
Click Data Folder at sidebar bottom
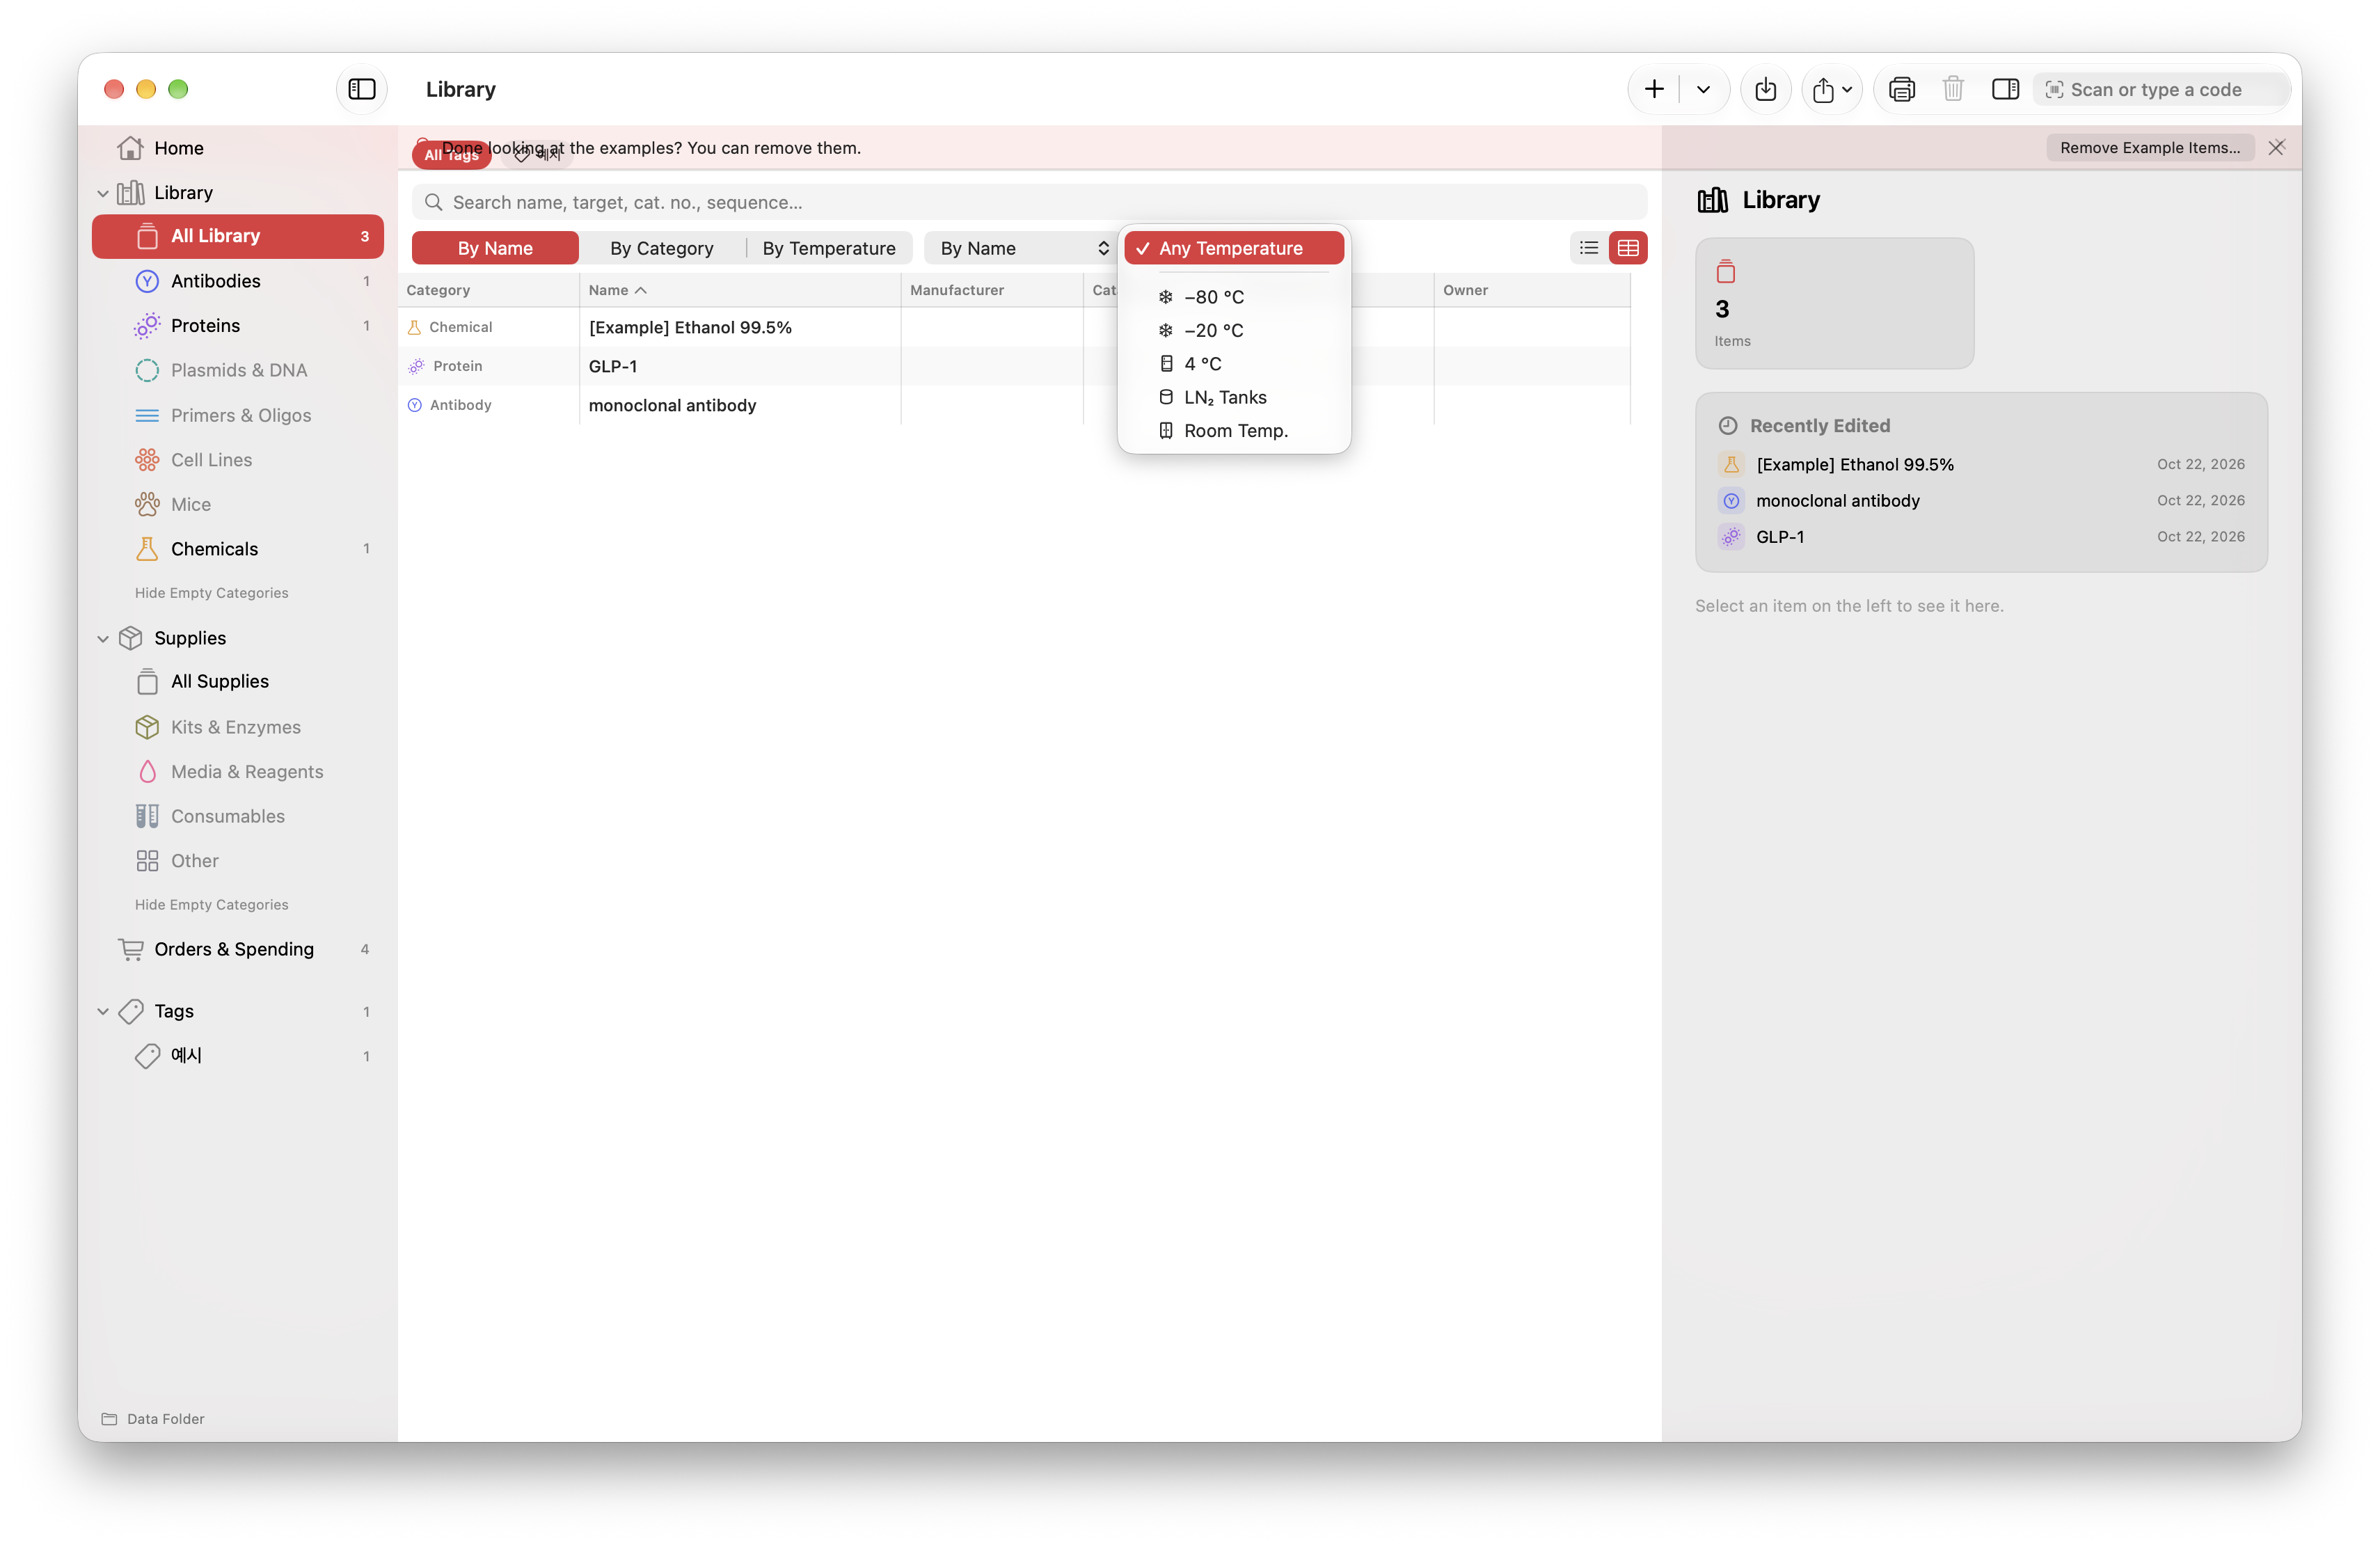[153, 1418]
